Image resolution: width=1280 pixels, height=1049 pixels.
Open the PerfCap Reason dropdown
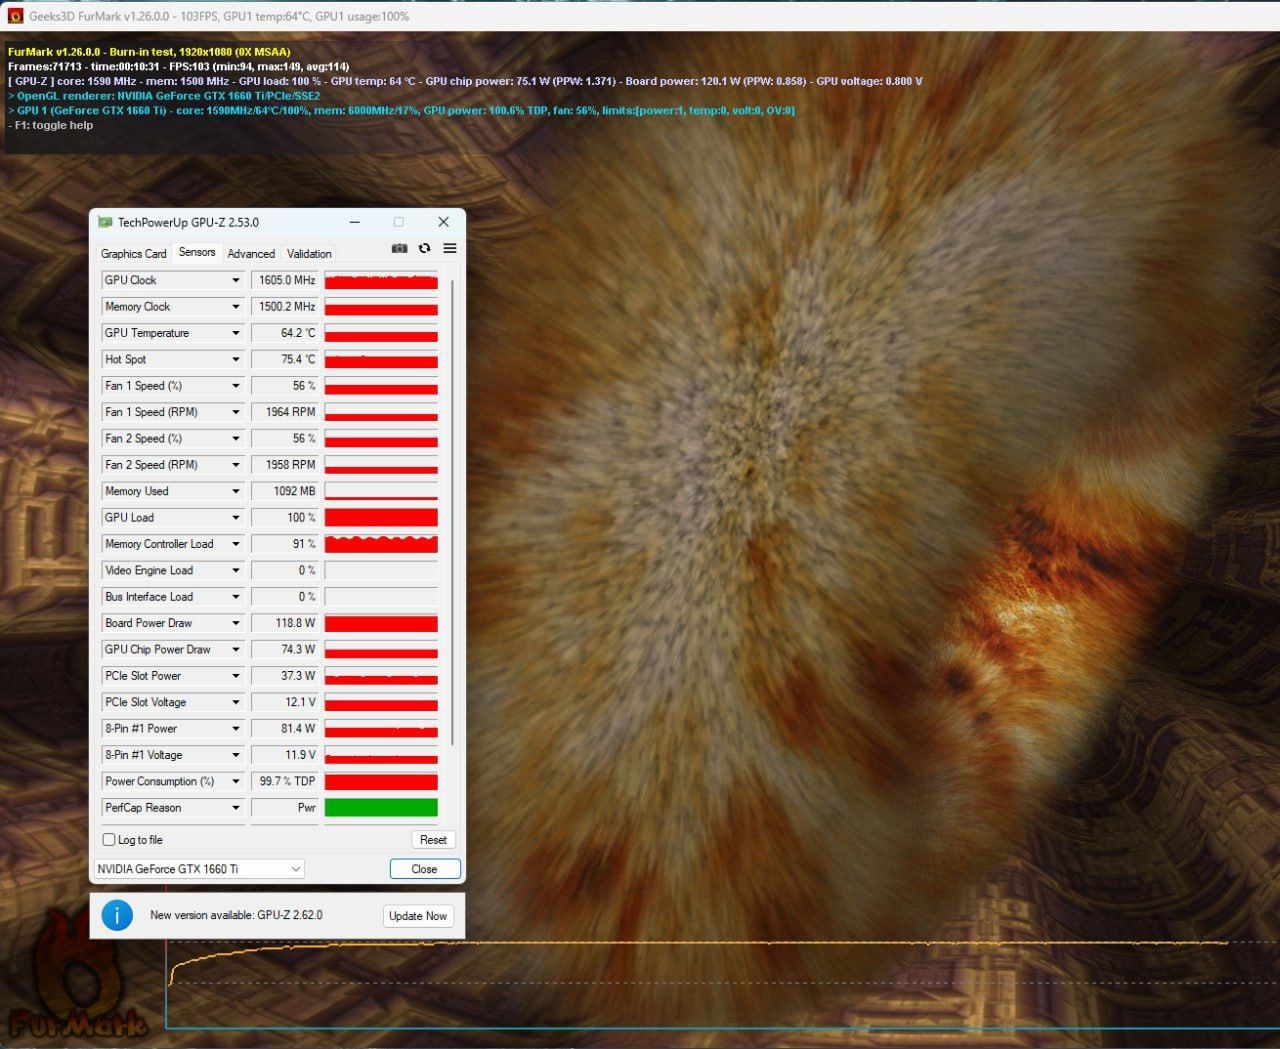(236, 808)
